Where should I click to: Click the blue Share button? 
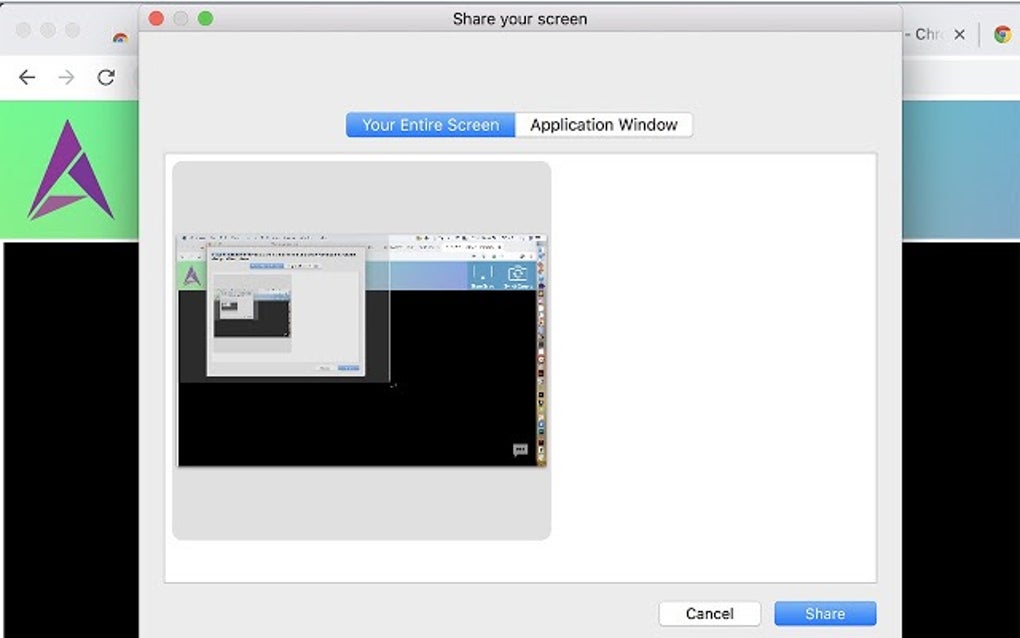coord(824,613)
